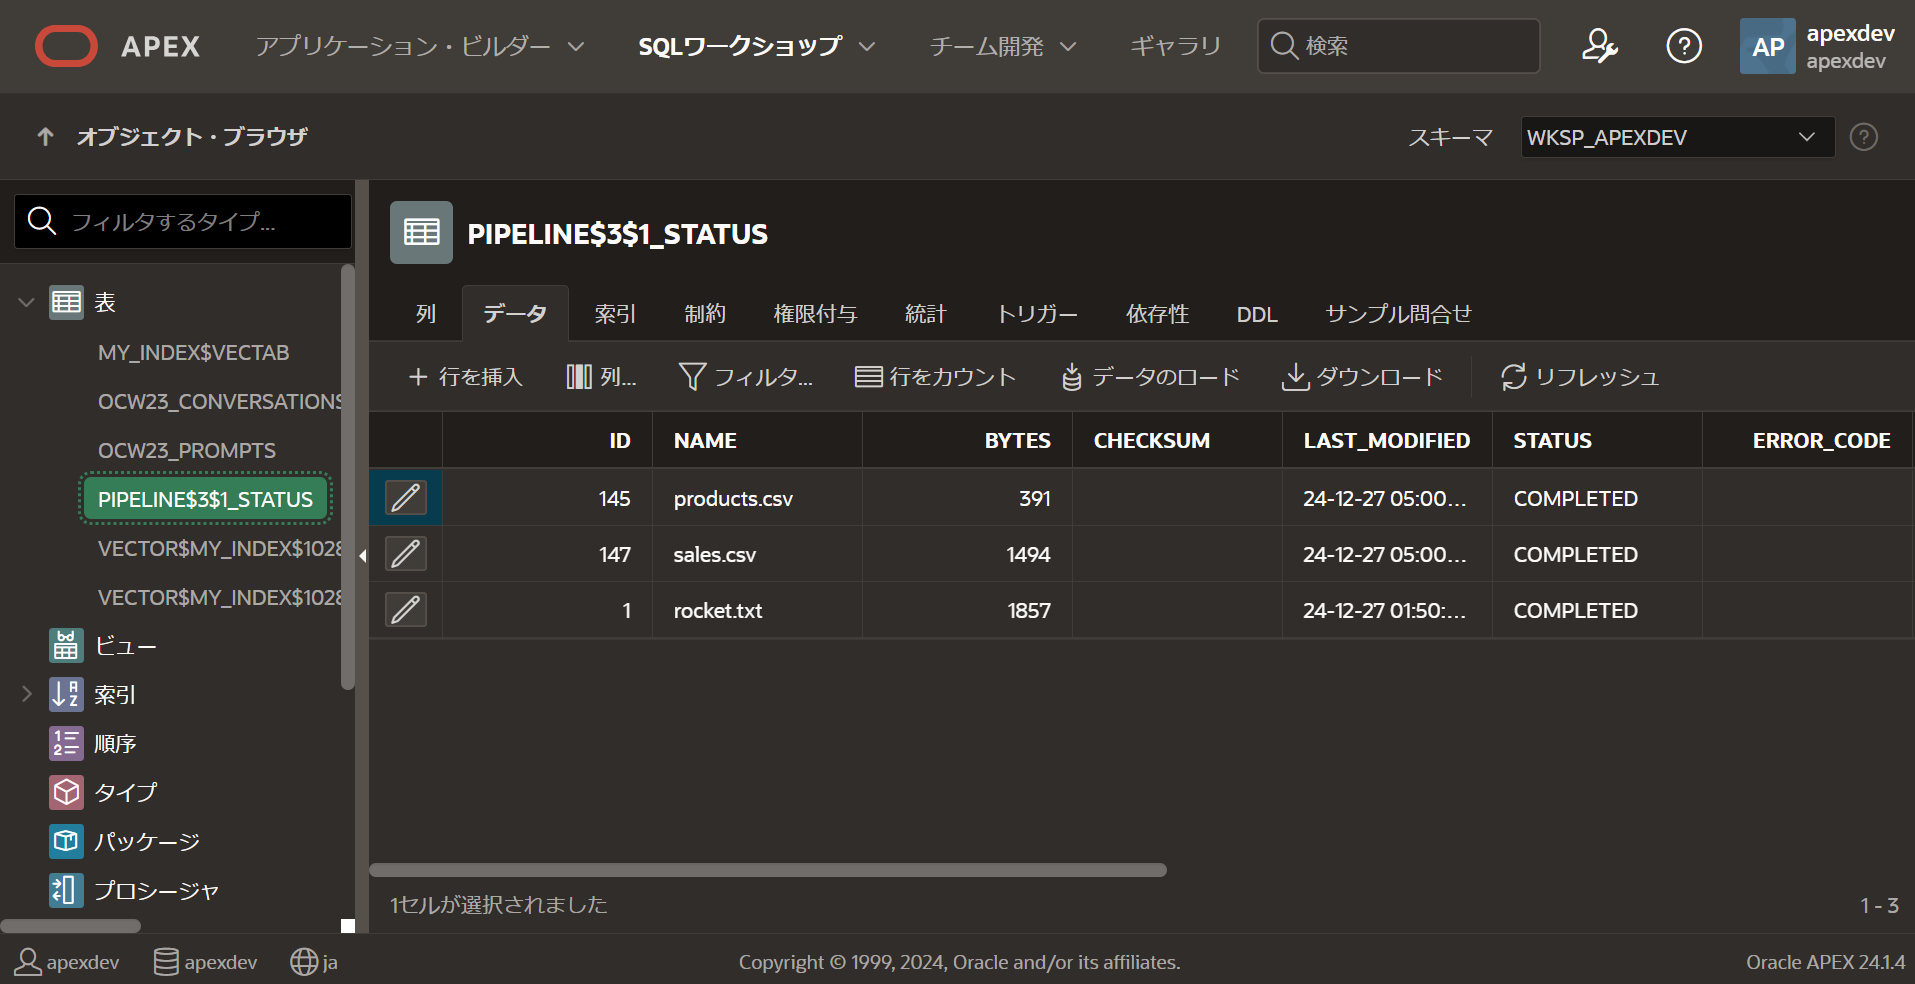Viewport: 1915px width, 984px height.
Task: Click the STATUS column header
Action: 1597,440
